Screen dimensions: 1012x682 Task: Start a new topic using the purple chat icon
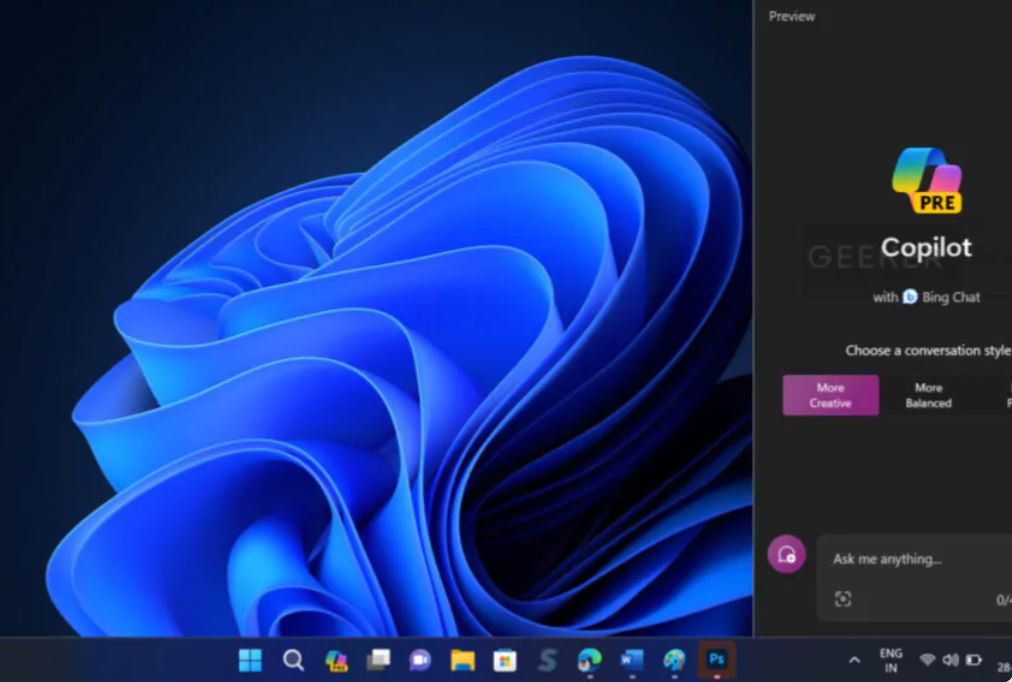pos(787,556)
